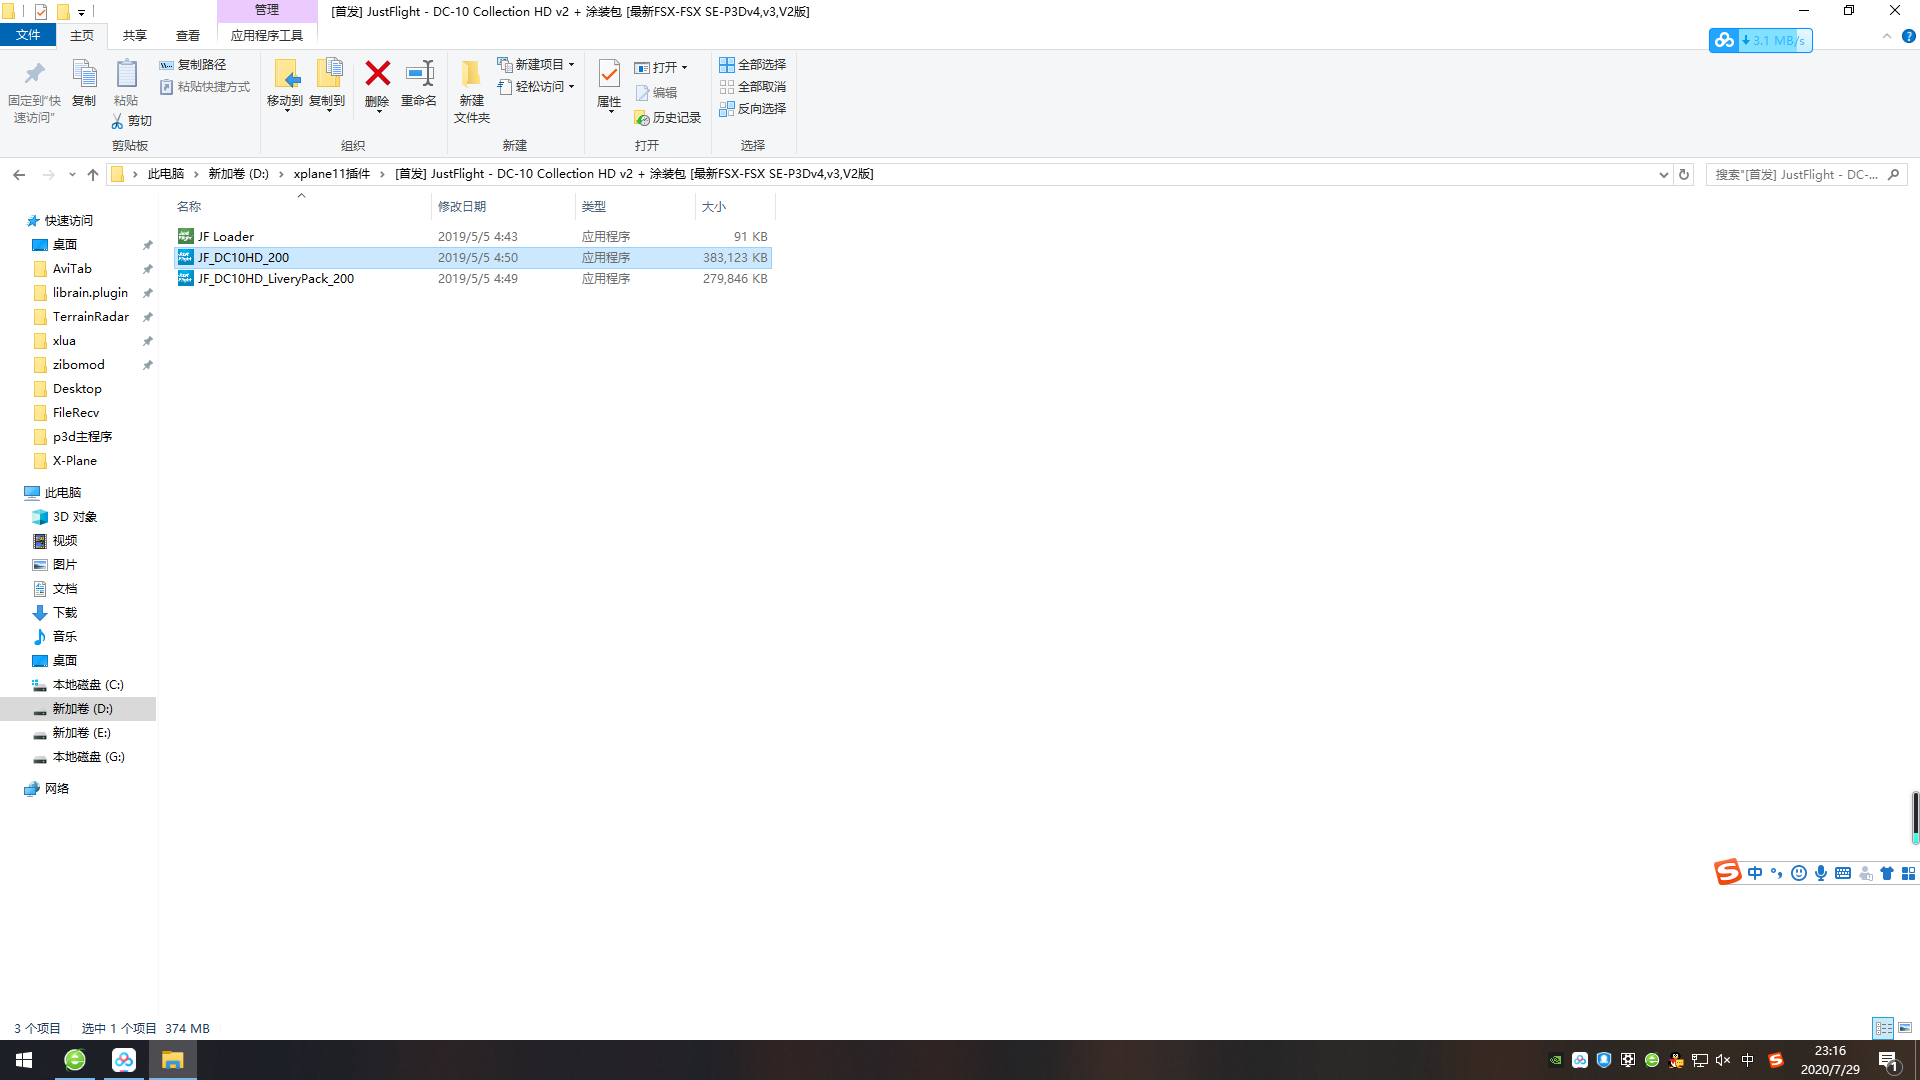Open librain.plugin folder in sidebar
This screenshot has height=1080, width=1920.
pyautogui.click(x=90, y=293)
